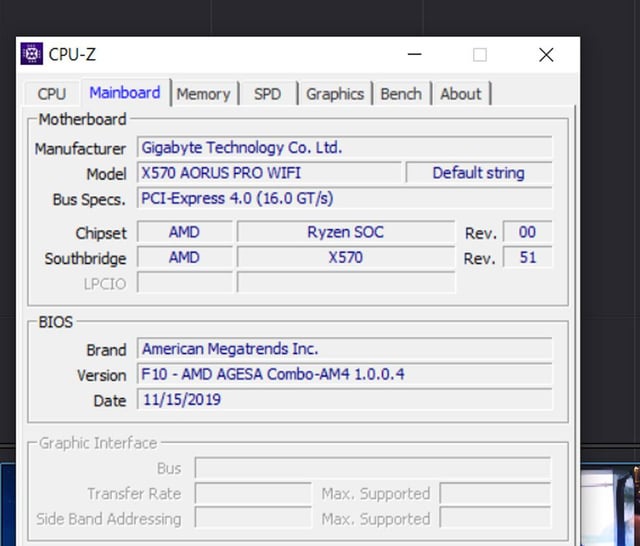The width and height of the screenshot is (640, 546).
Task: Click the empty Graphic Interface Bus field
Action: click(x=373, y=468)
